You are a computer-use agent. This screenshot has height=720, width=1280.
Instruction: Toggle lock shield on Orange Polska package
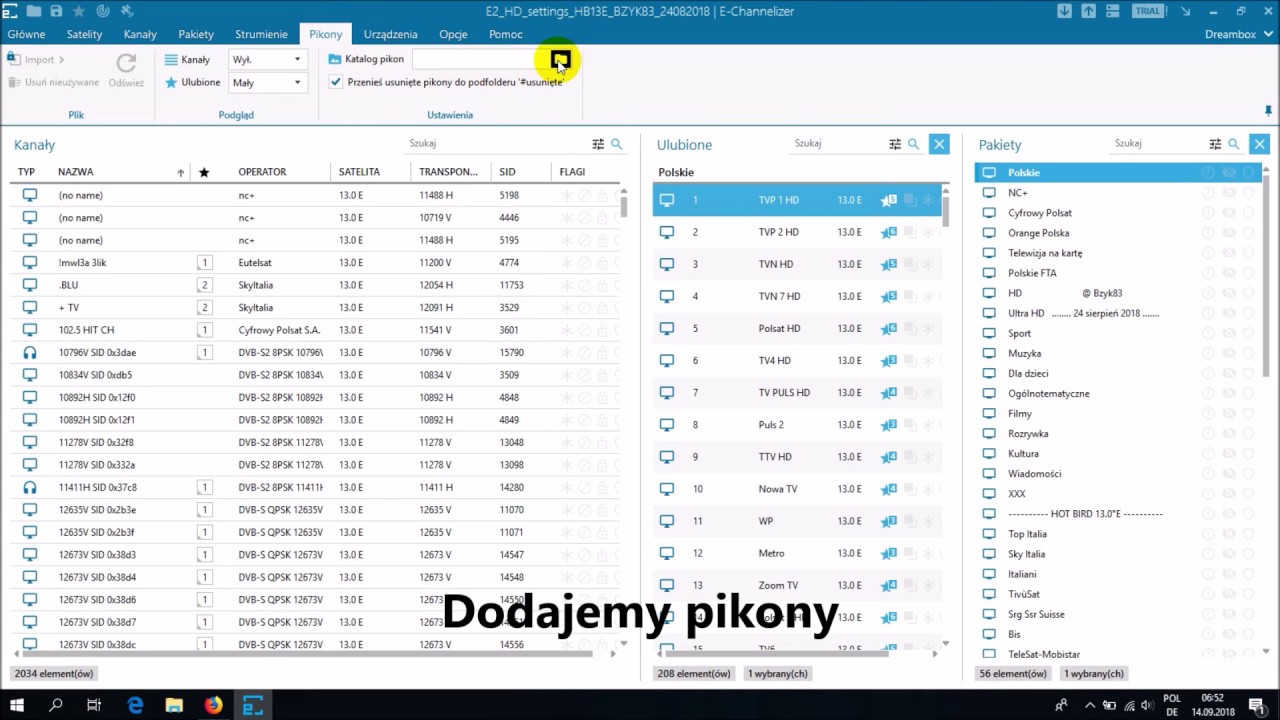pyautogui.click(x=1248, y=232)
